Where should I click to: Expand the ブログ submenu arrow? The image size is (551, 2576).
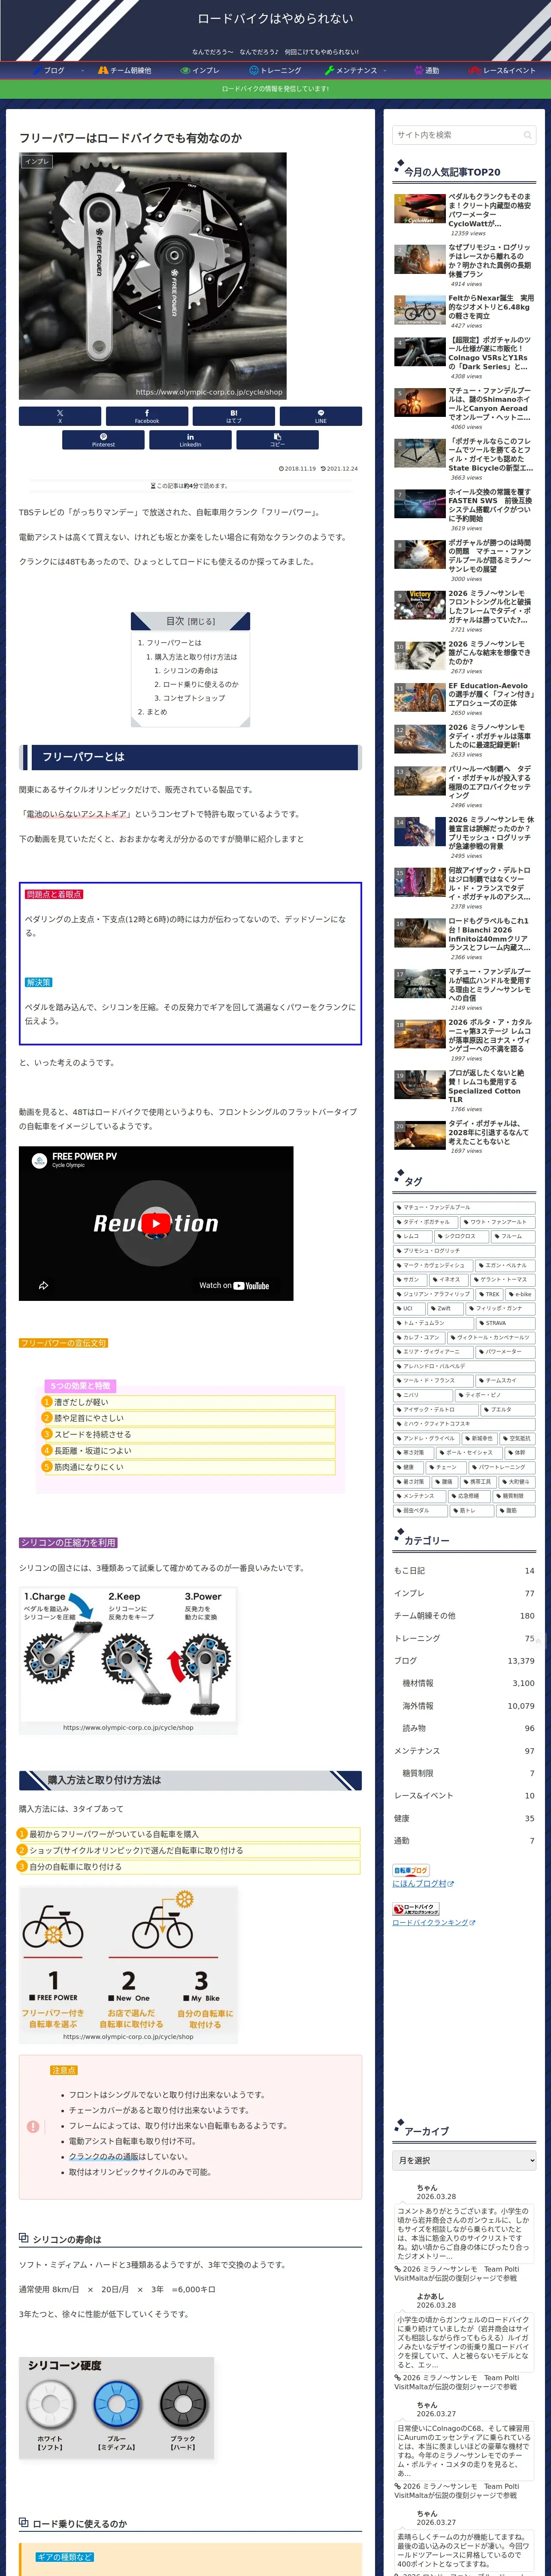[x=82, y=71]
